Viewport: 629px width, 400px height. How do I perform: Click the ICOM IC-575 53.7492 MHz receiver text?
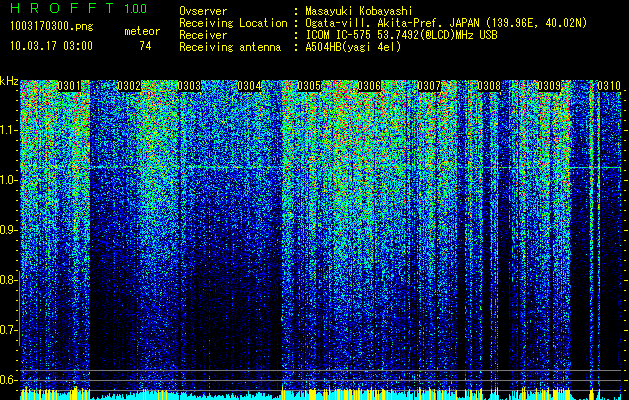(x=401, y=35)
